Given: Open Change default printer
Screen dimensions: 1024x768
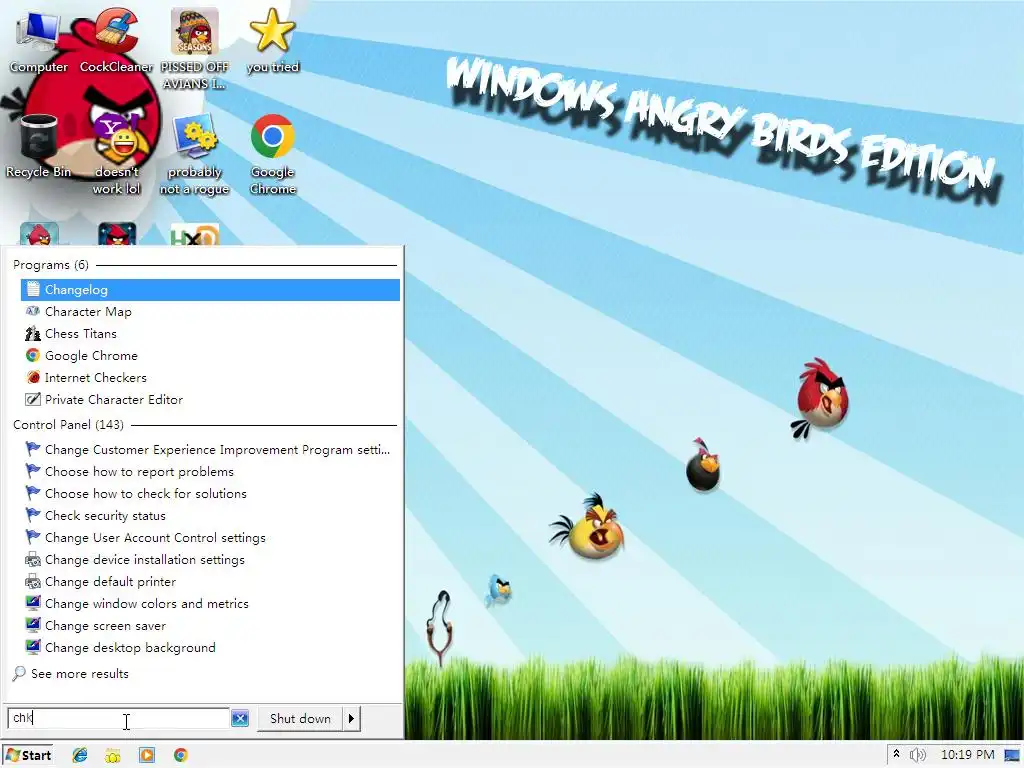Looking at the screenshot, I should pyautogui.click(x=210, y=581).
